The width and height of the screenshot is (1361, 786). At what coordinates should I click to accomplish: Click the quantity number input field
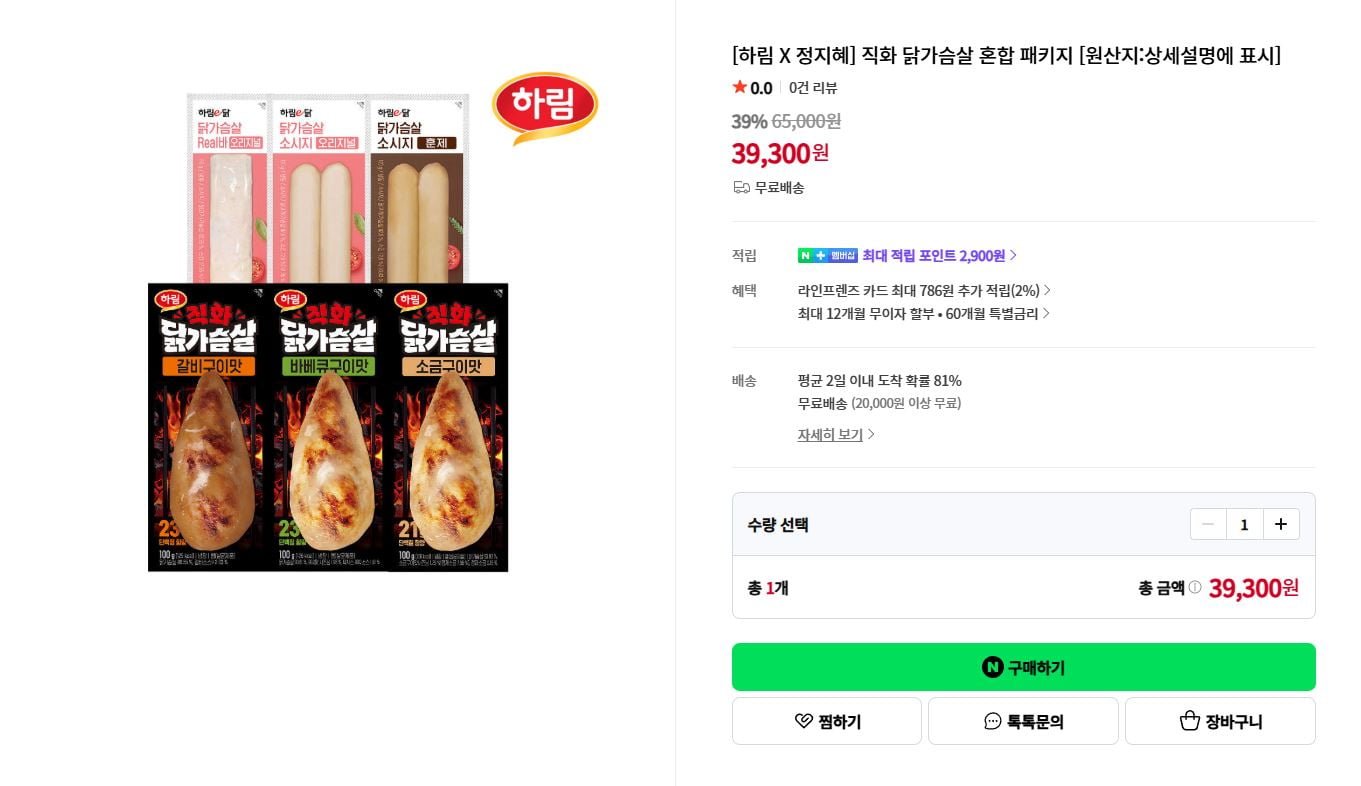point(1244,524)
